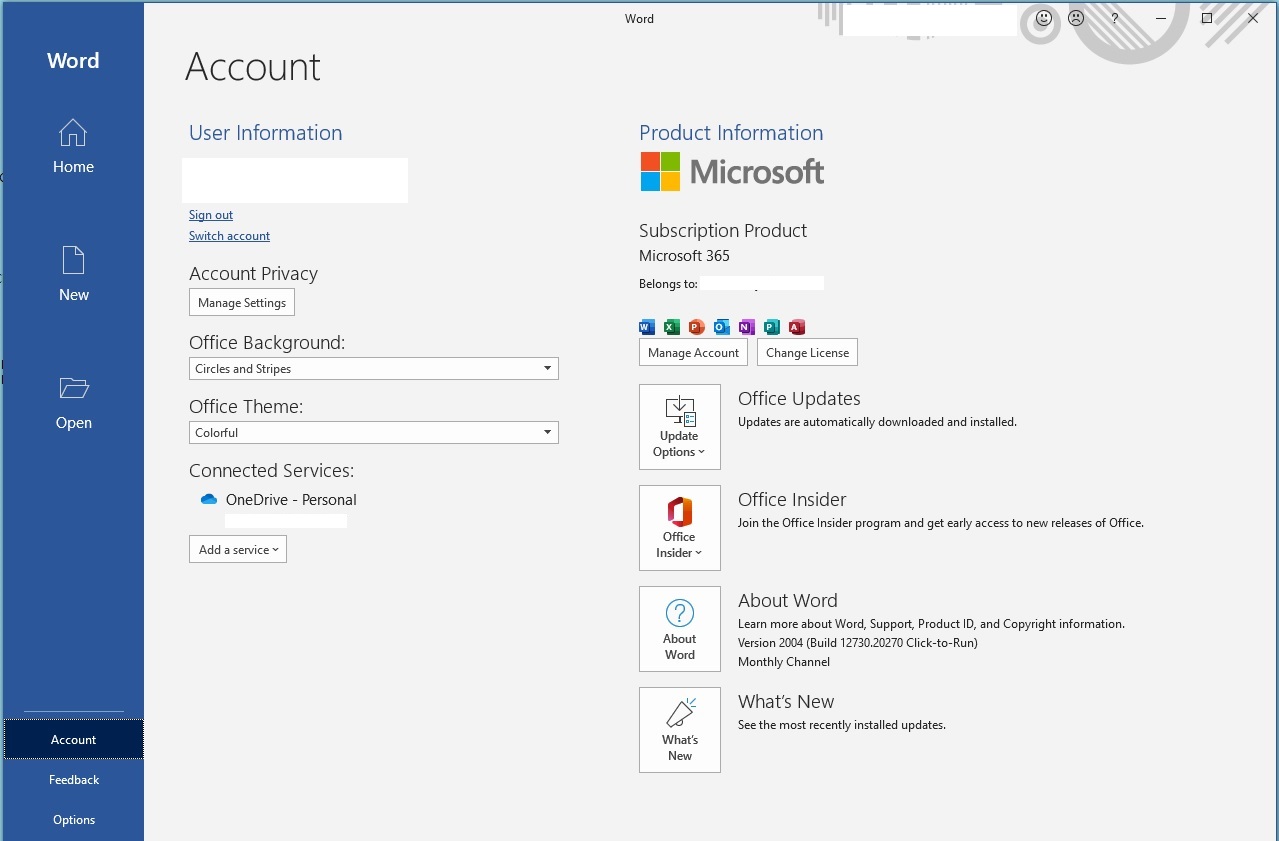Open the Add a service dropdown
Image resolution: width=1279 pixels, height=841 pixels.
238,549
